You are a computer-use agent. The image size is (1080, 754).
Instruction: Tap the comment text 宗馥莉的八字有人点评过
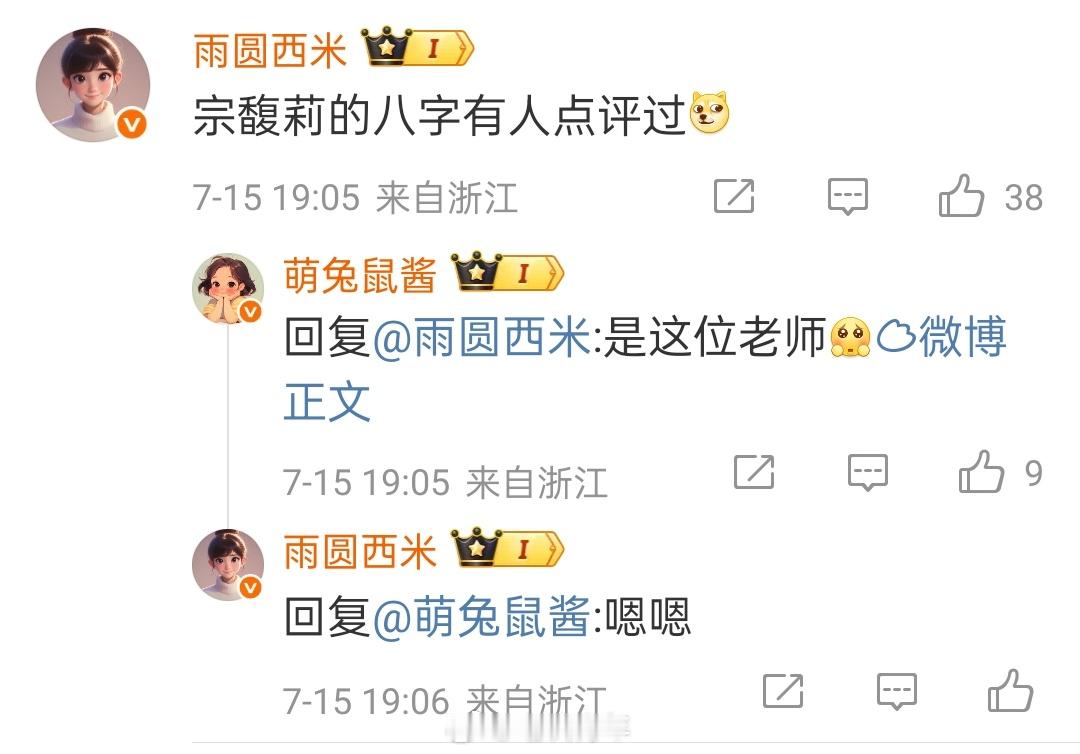coord(439,114)
